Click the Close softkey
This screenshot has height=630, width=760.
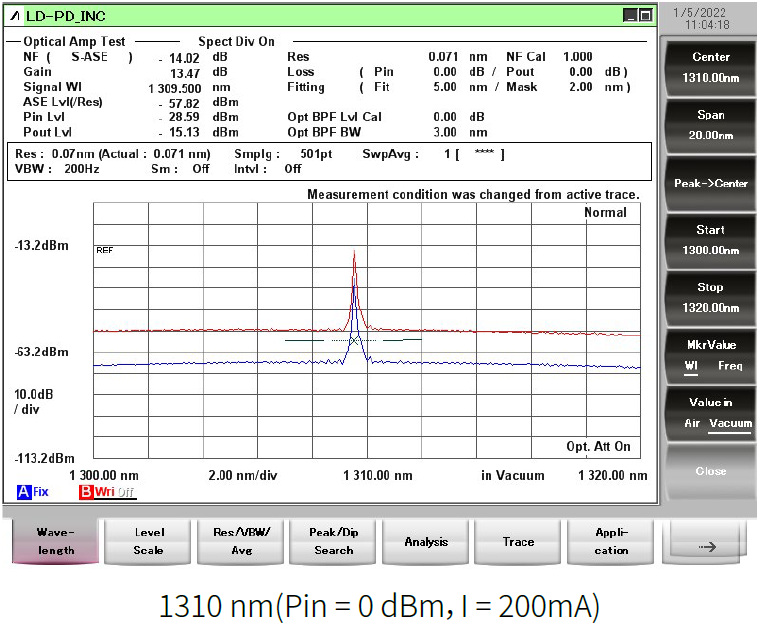click(710, 471)
